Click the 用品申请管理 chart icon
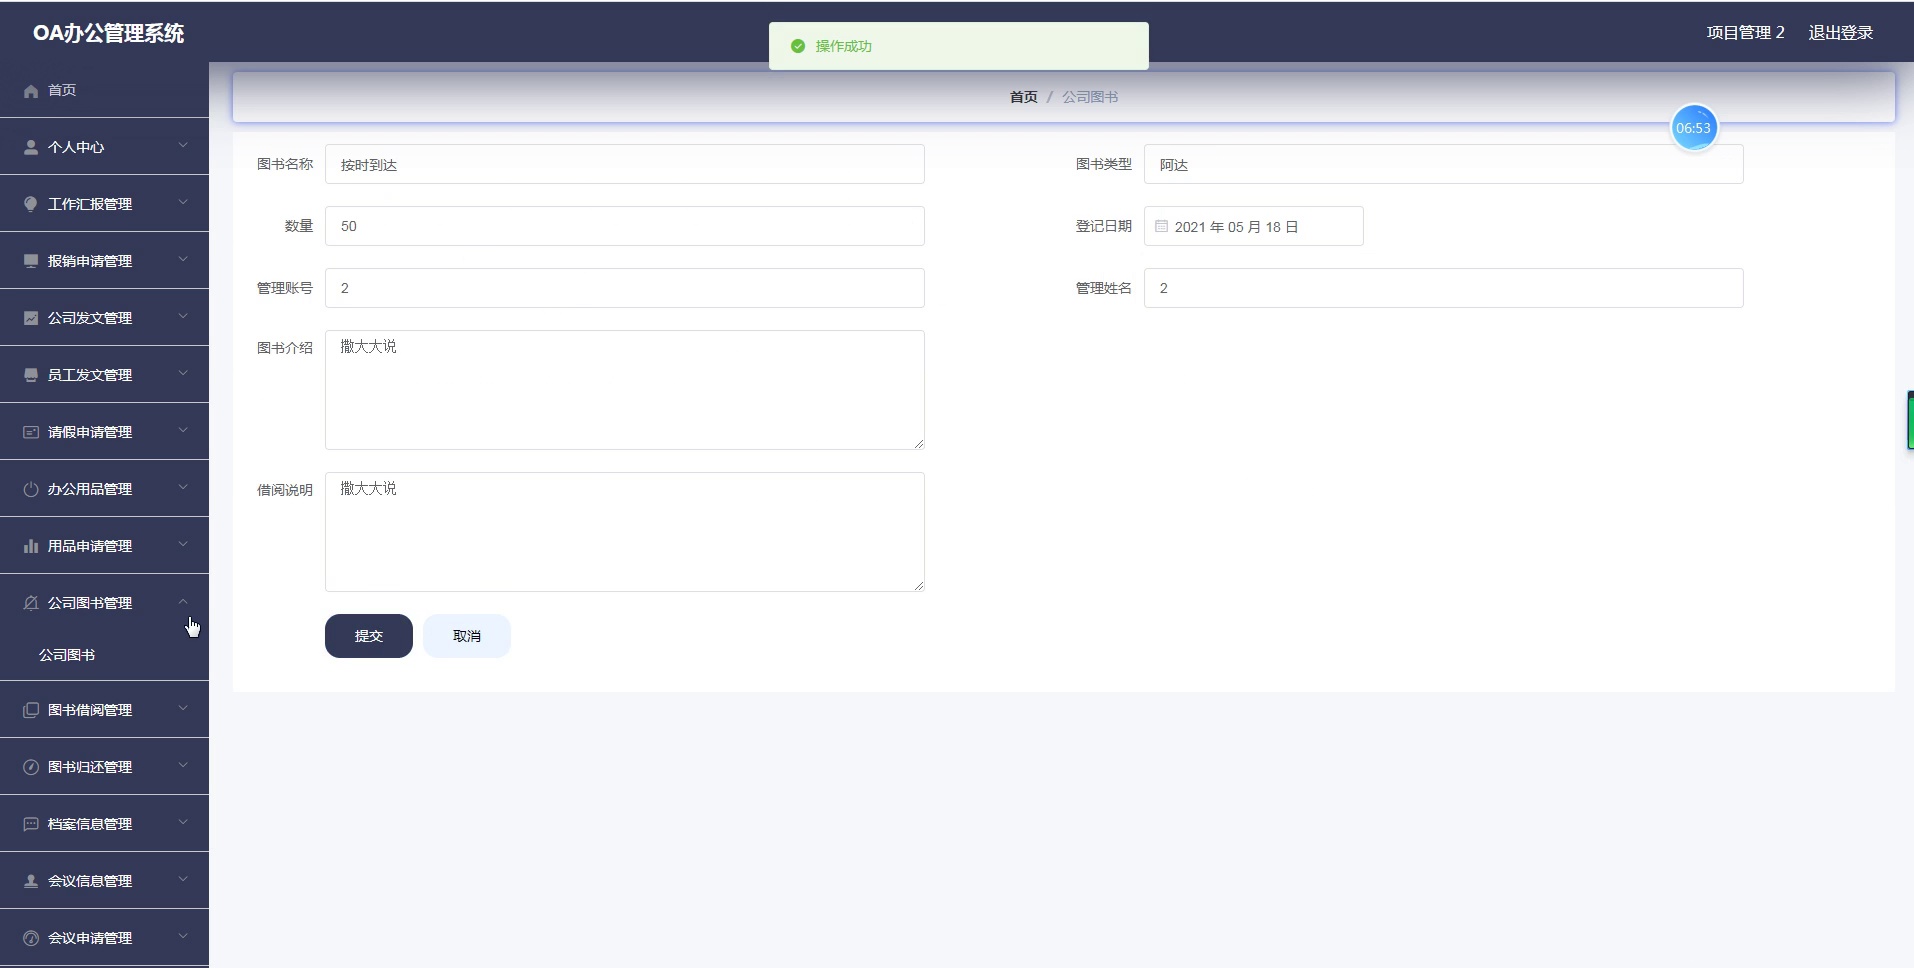The width and height of the screenshot is (1914, 968). pyautogui.click(x=29, y=545)
